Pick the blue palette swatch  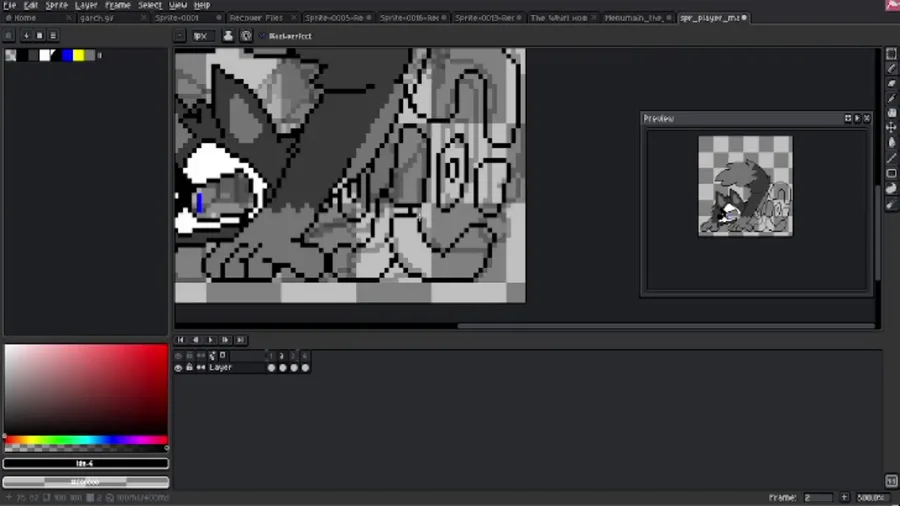67,55
